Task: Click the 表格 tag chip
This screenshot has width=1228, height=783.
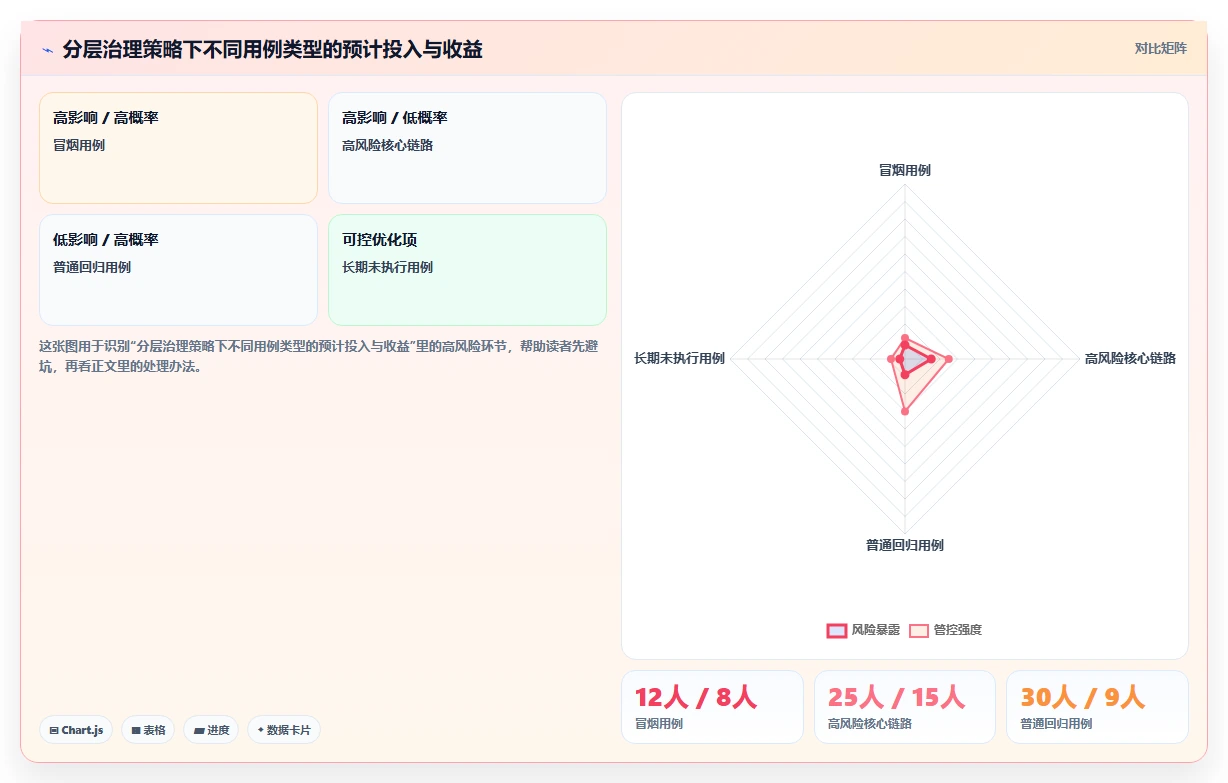Action: click(x=148, y=730)
